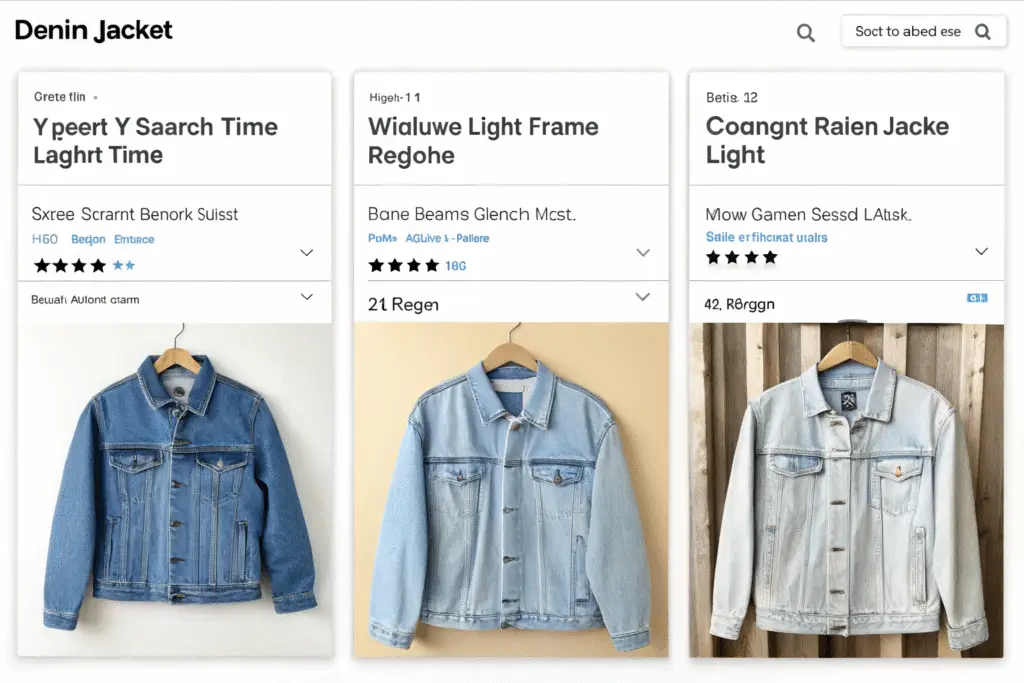The width and height of the screenshot is (1024, 683).
Task: Expand Bane Beams Glench Mcst. section chevron
Action: (x=643, y=253)
